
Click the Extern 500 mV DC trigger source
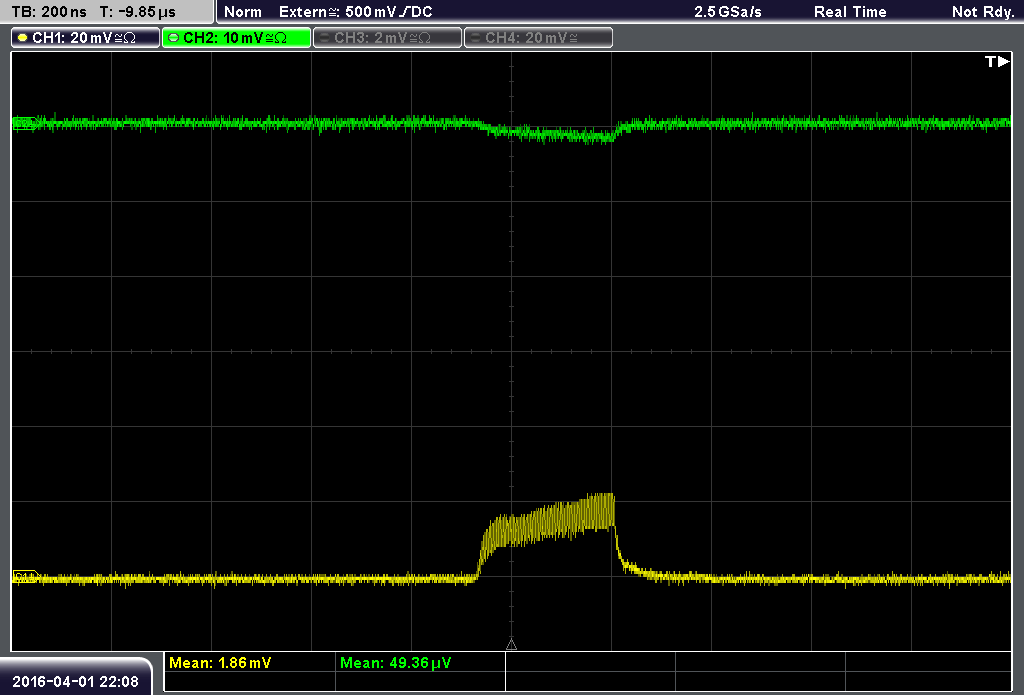355,12
